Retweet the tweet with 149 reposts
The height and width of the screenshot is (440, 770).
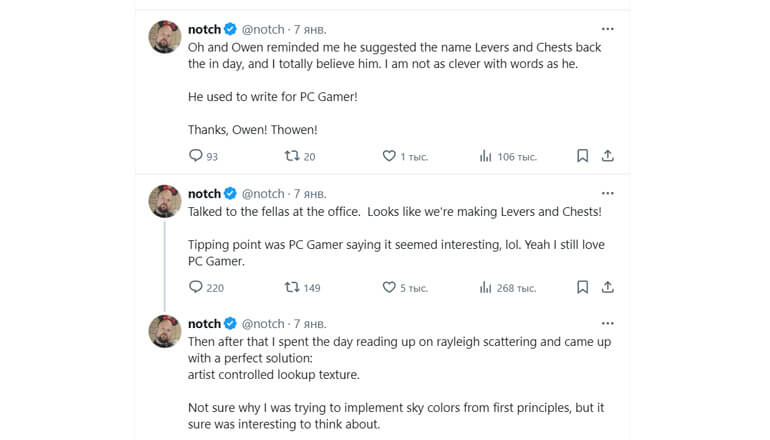[x=292, y=287]
